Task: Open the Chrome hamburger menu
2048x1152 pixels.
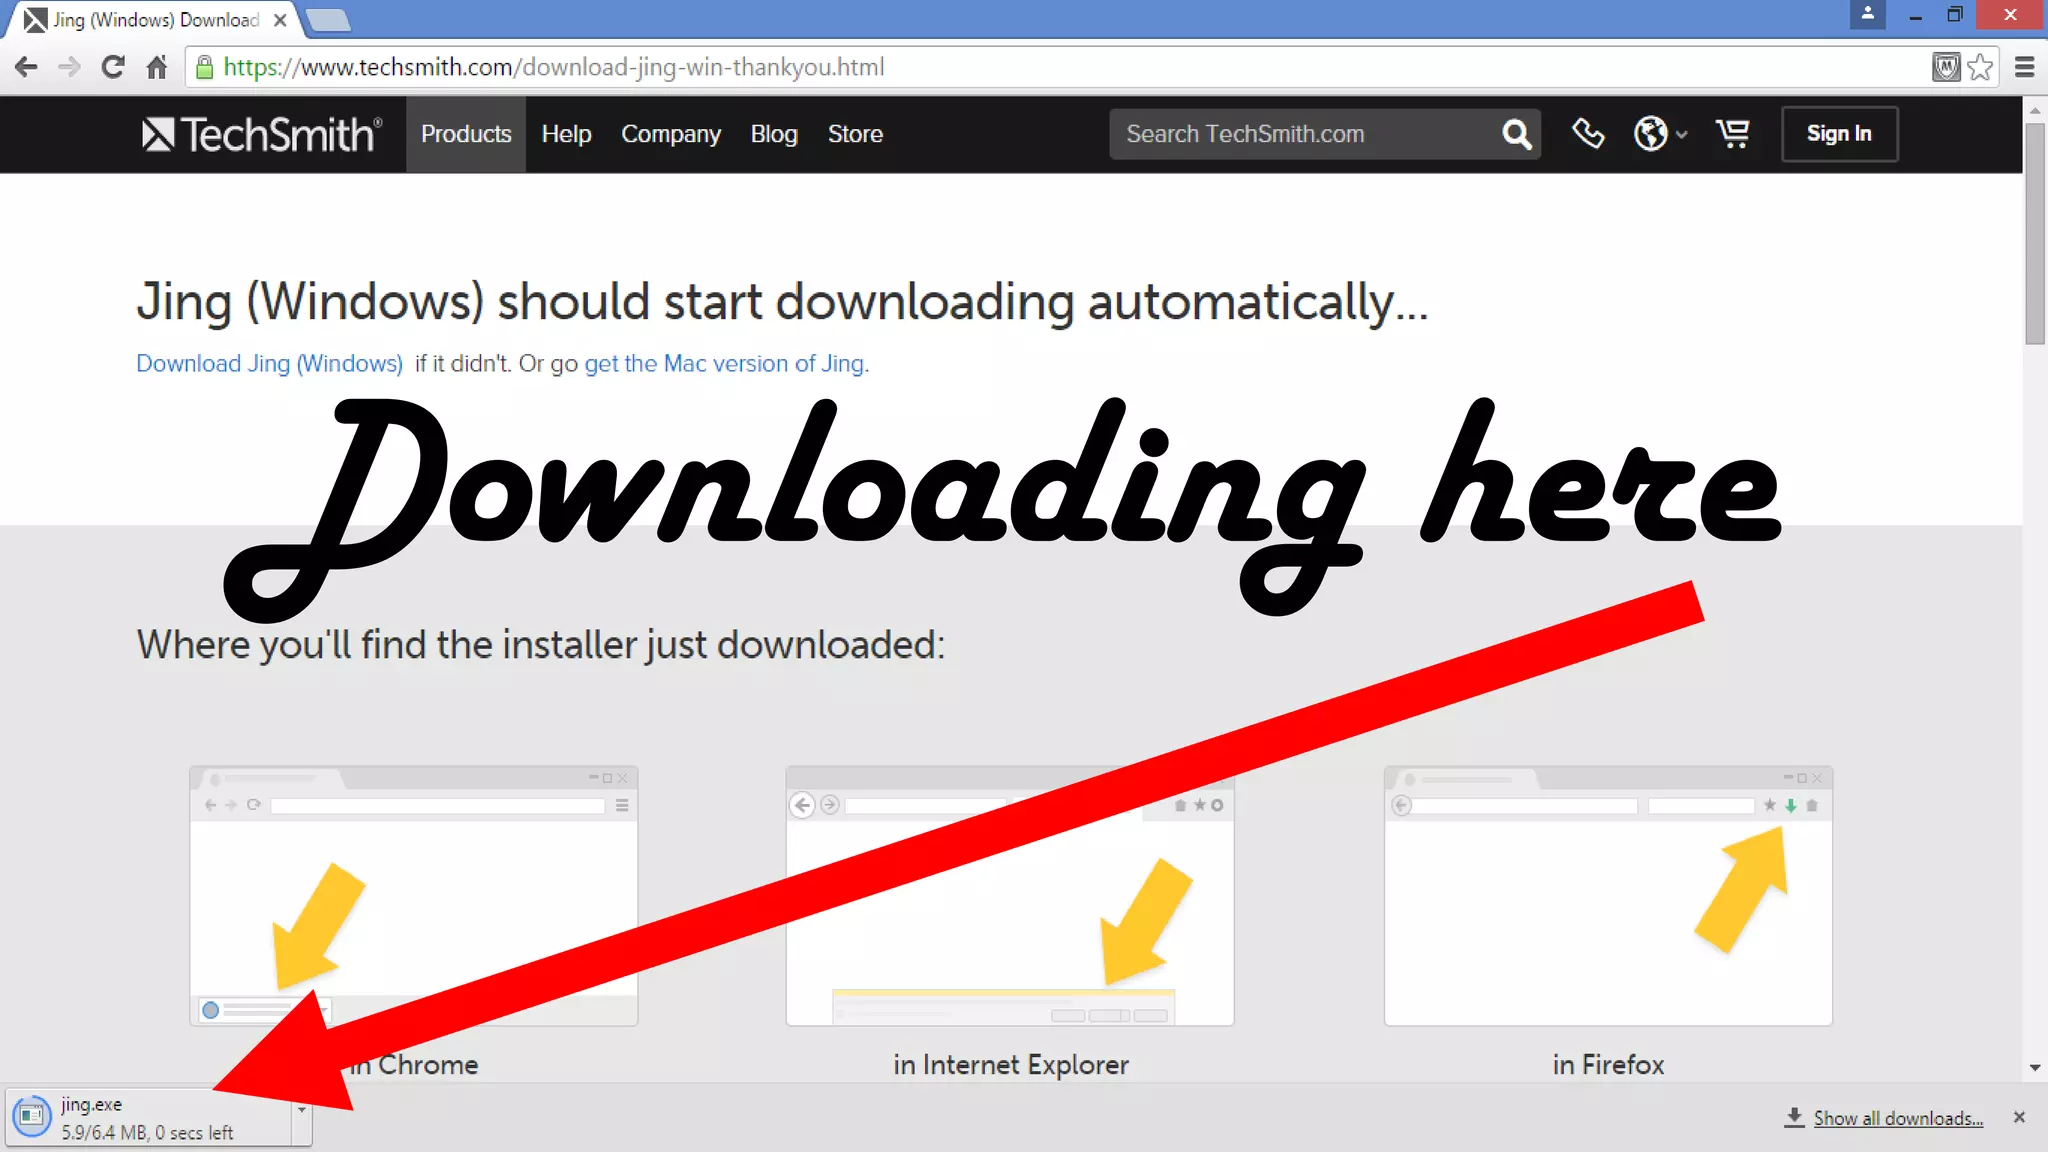Action: pos(2025,67)
